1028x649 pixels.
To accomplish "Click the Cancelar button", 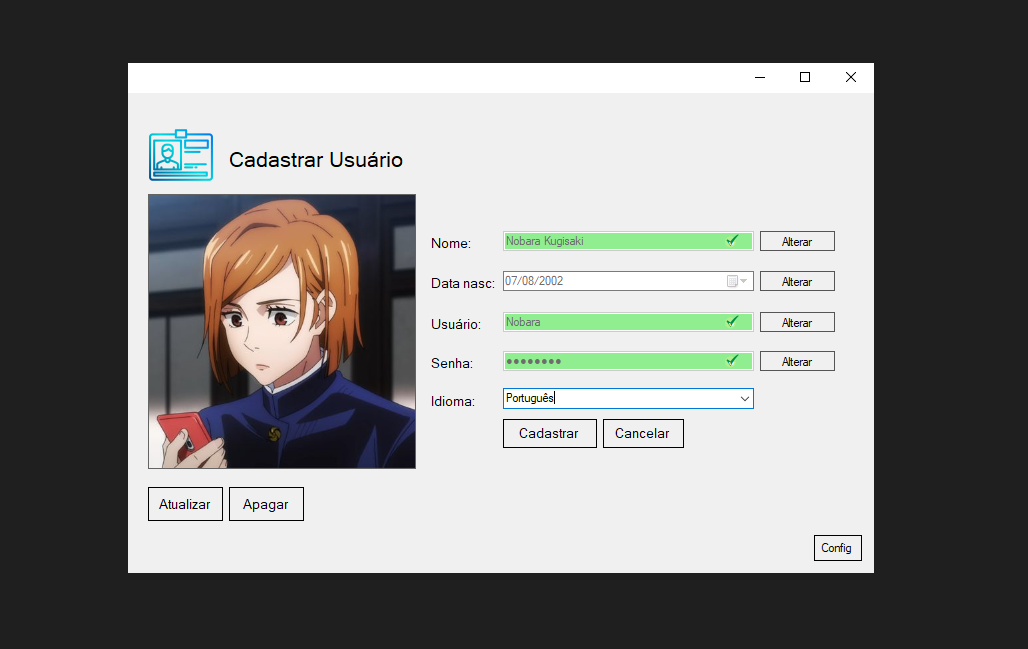I will 643,433.
